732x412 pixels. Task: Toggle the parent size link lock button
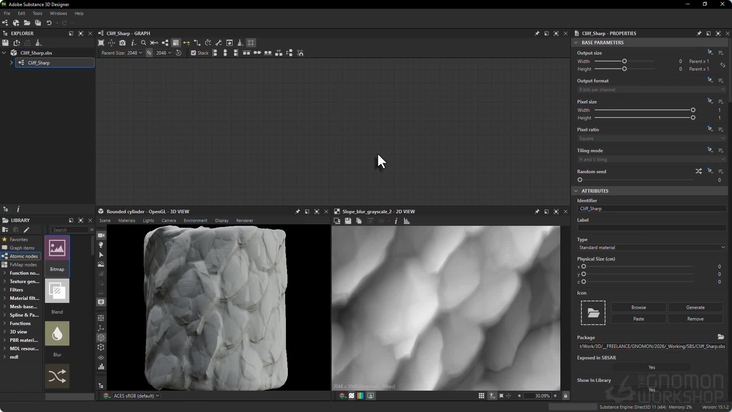point(149,53)
